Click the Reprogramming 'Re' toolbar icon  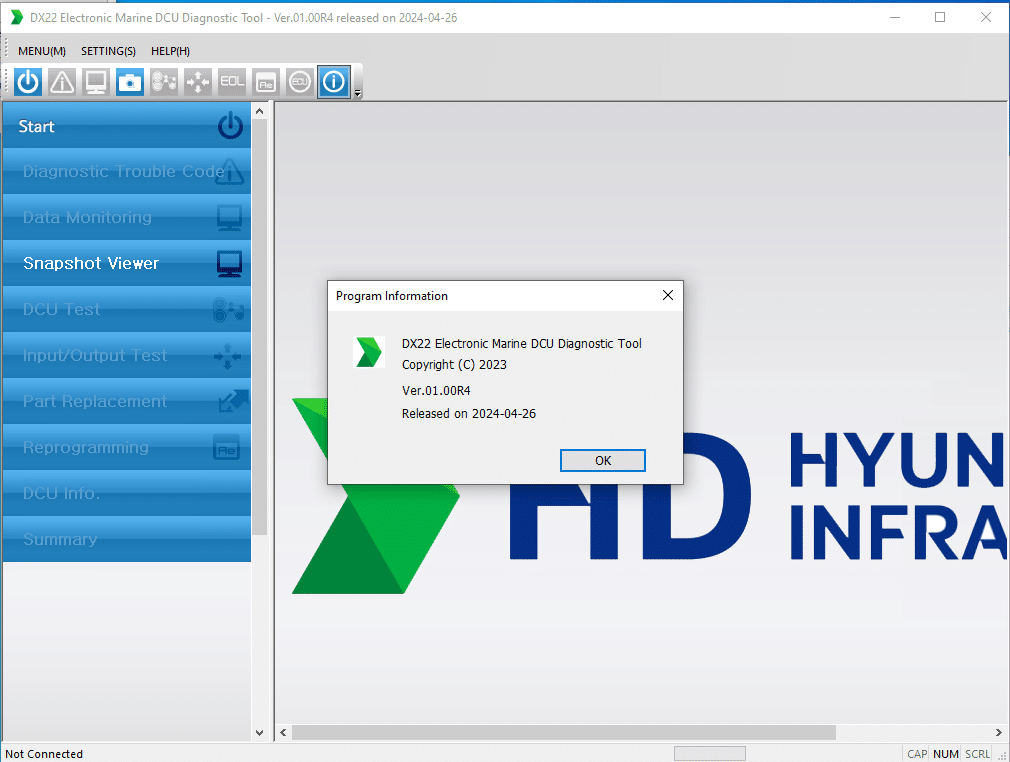[x=265, y=82]
